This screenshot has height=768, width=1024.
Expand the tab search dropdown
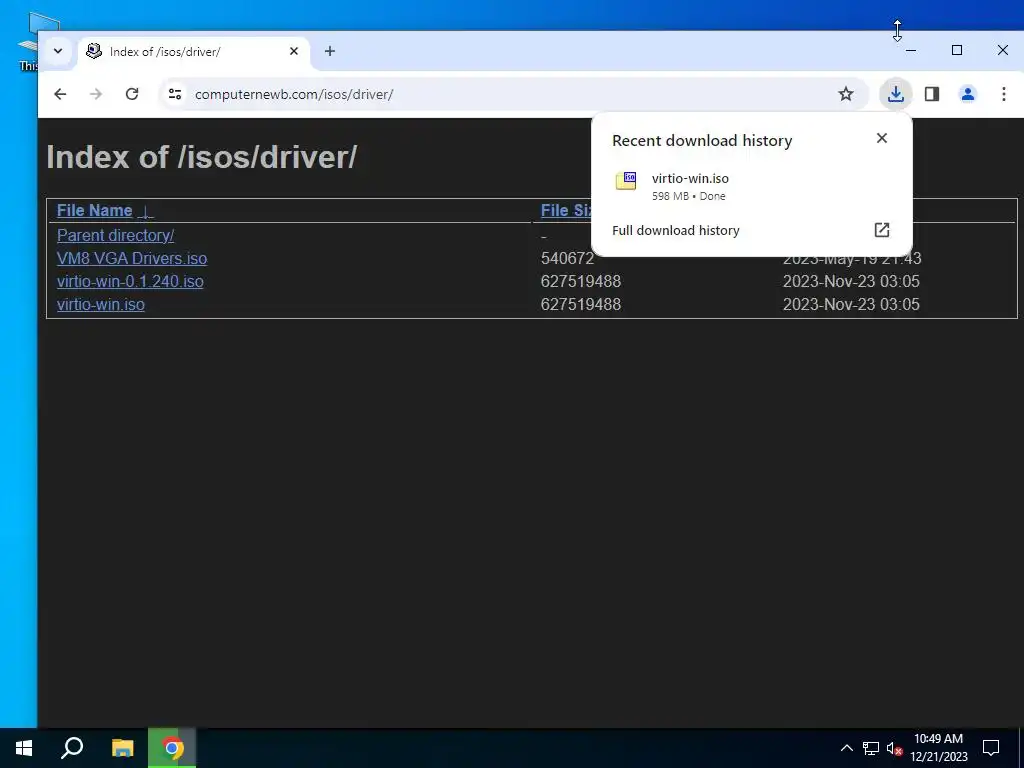[x=57, y=51]
